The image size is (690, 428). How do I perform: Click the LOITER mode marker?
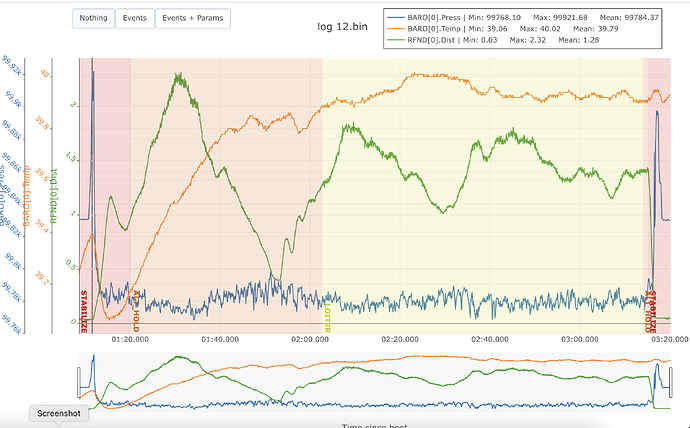(326, 318)
